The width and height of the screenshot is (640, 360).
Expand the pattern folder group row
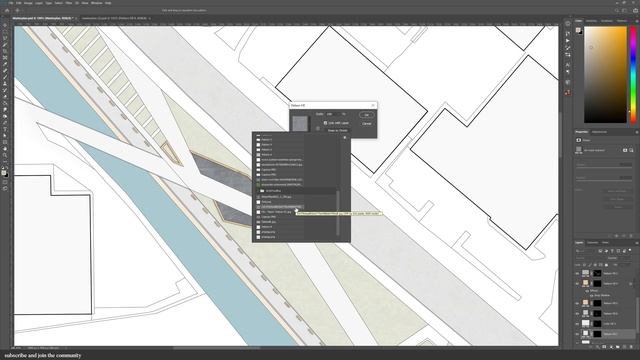click(258, 191)
